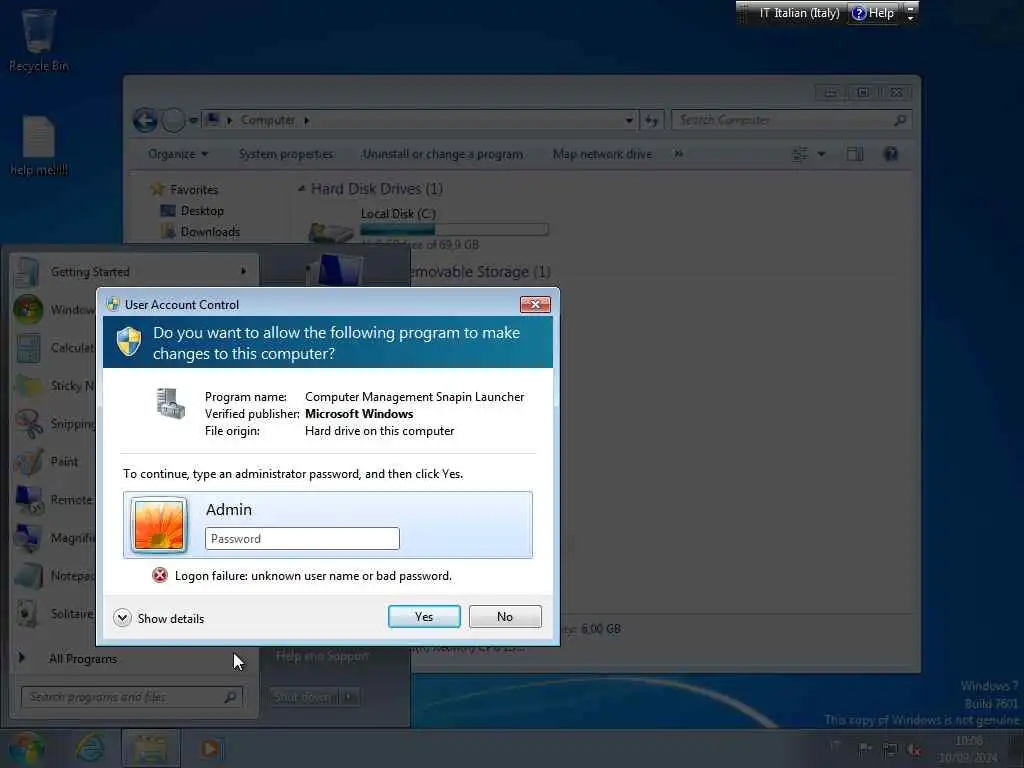Image resolution: width=1024 pixels, height=768 pixels.
Task: Click the Magnifier icon in Start menu
Action: click(x=28, y=537)
